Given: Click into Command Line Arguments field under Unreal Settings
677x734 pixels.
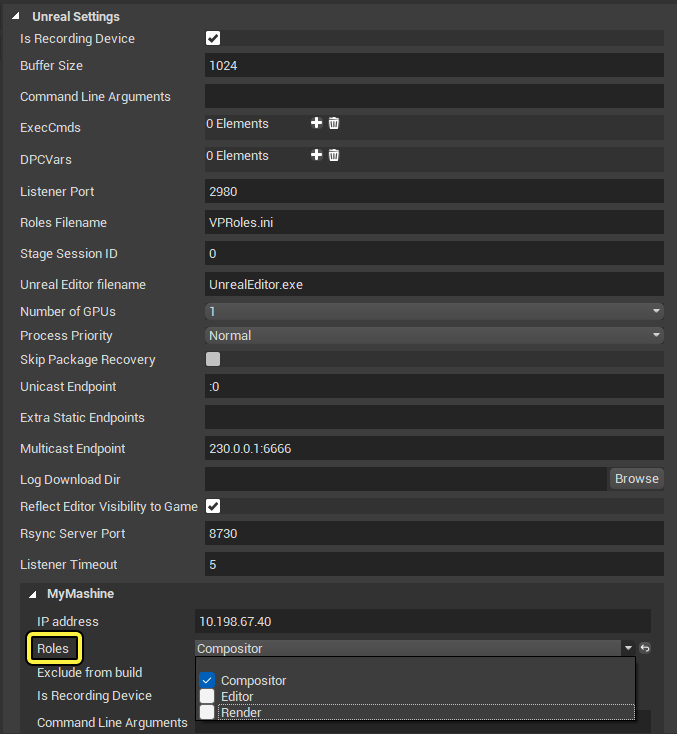Looking at the screenshot, I should [434, 96].
